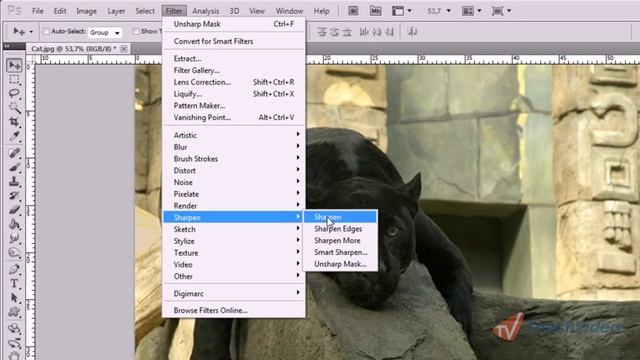Select the Eraser tool

click(x=14, y=210)
